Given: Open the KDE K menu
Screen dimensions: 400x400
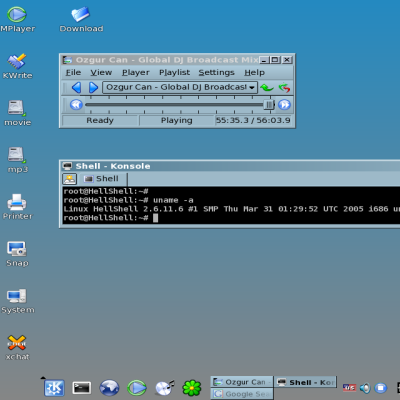Looking at the screenshot, I should point(54,388).
